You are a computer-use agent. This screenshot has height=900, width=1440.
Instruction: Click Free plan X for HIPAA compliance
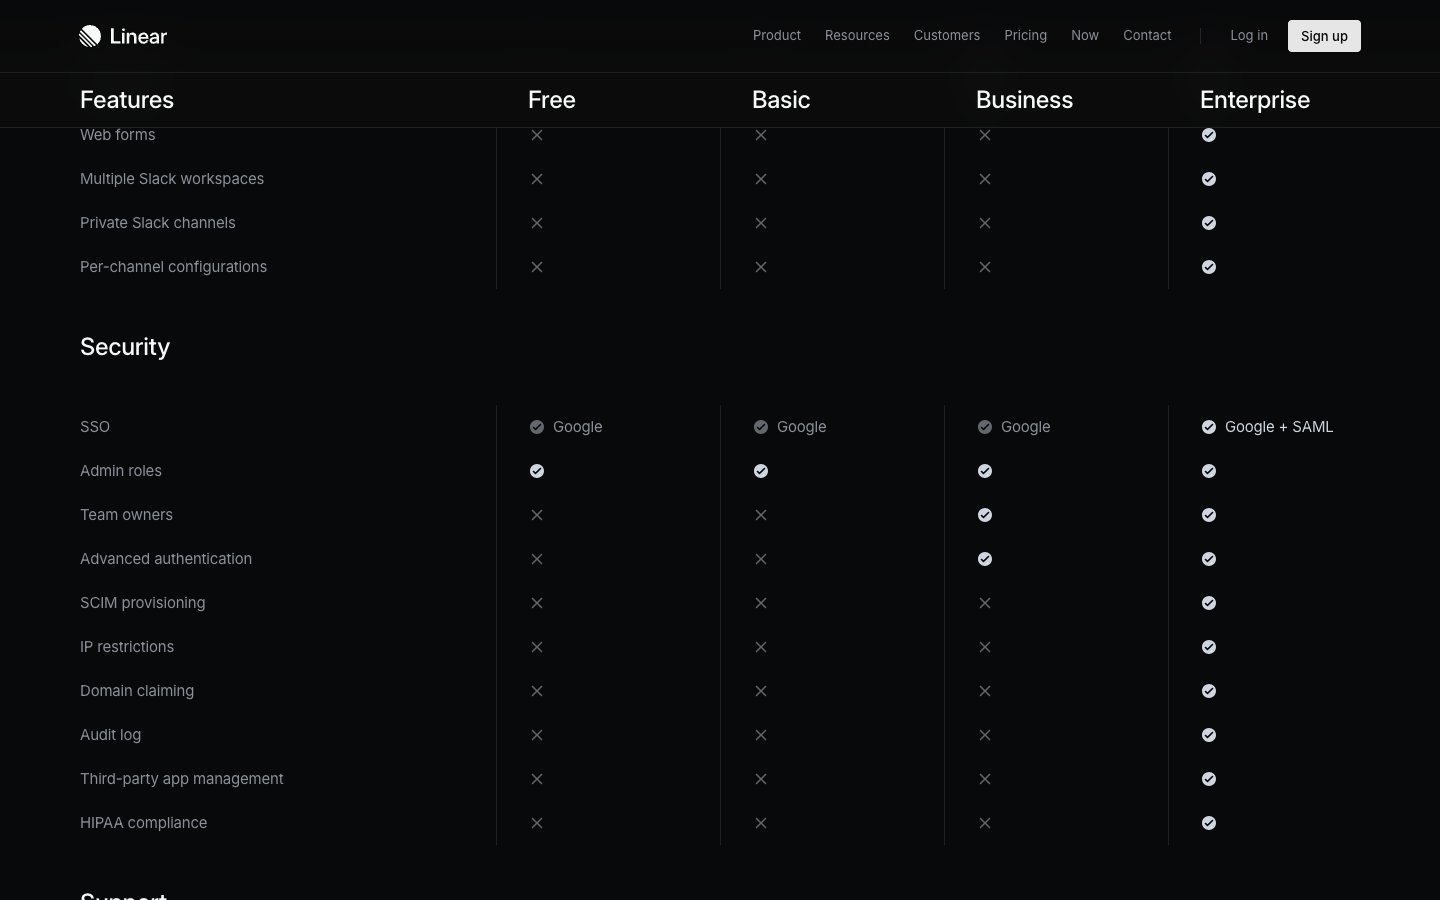pyautogui.click(x=537, y=823)
